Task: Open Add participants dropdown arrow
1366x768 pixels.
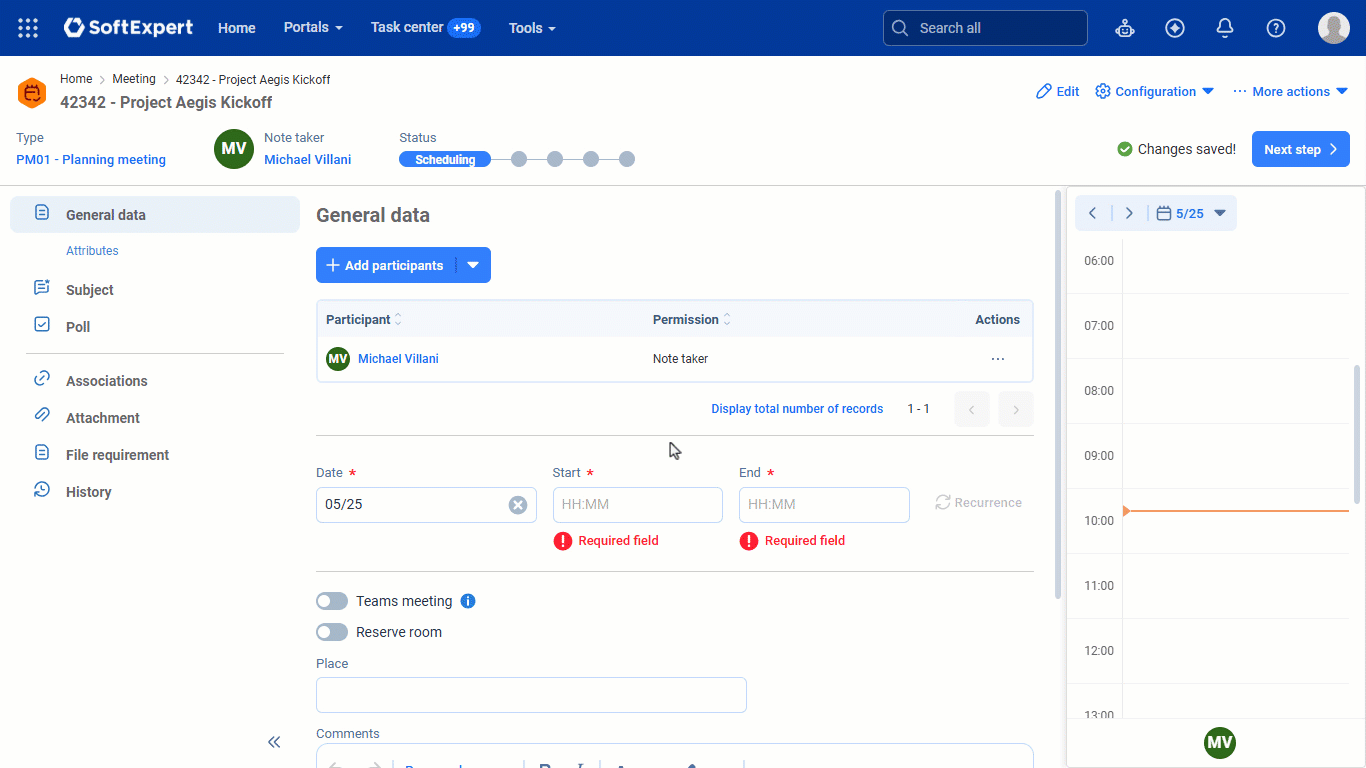Action: [474, 265]
